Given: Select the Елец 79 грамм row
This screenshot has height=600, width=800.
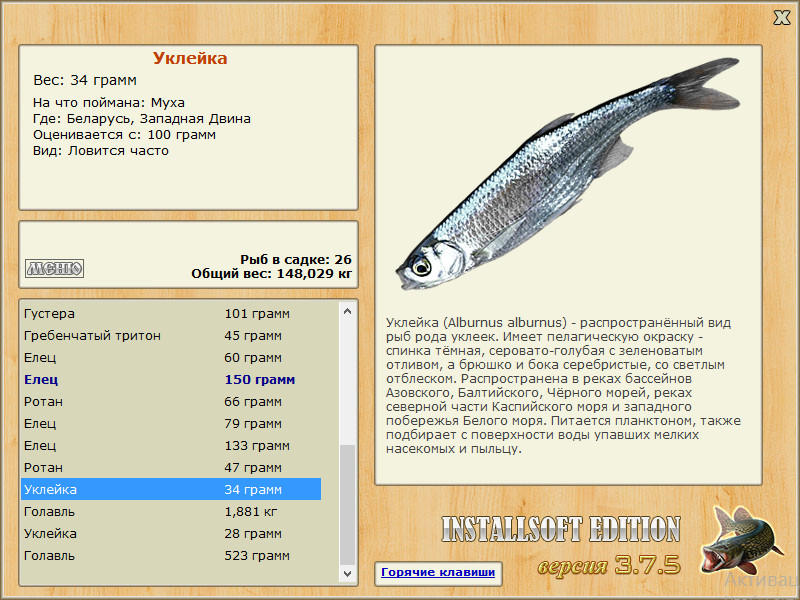Looking at the screenshot, I should click(x=171, y=423).
